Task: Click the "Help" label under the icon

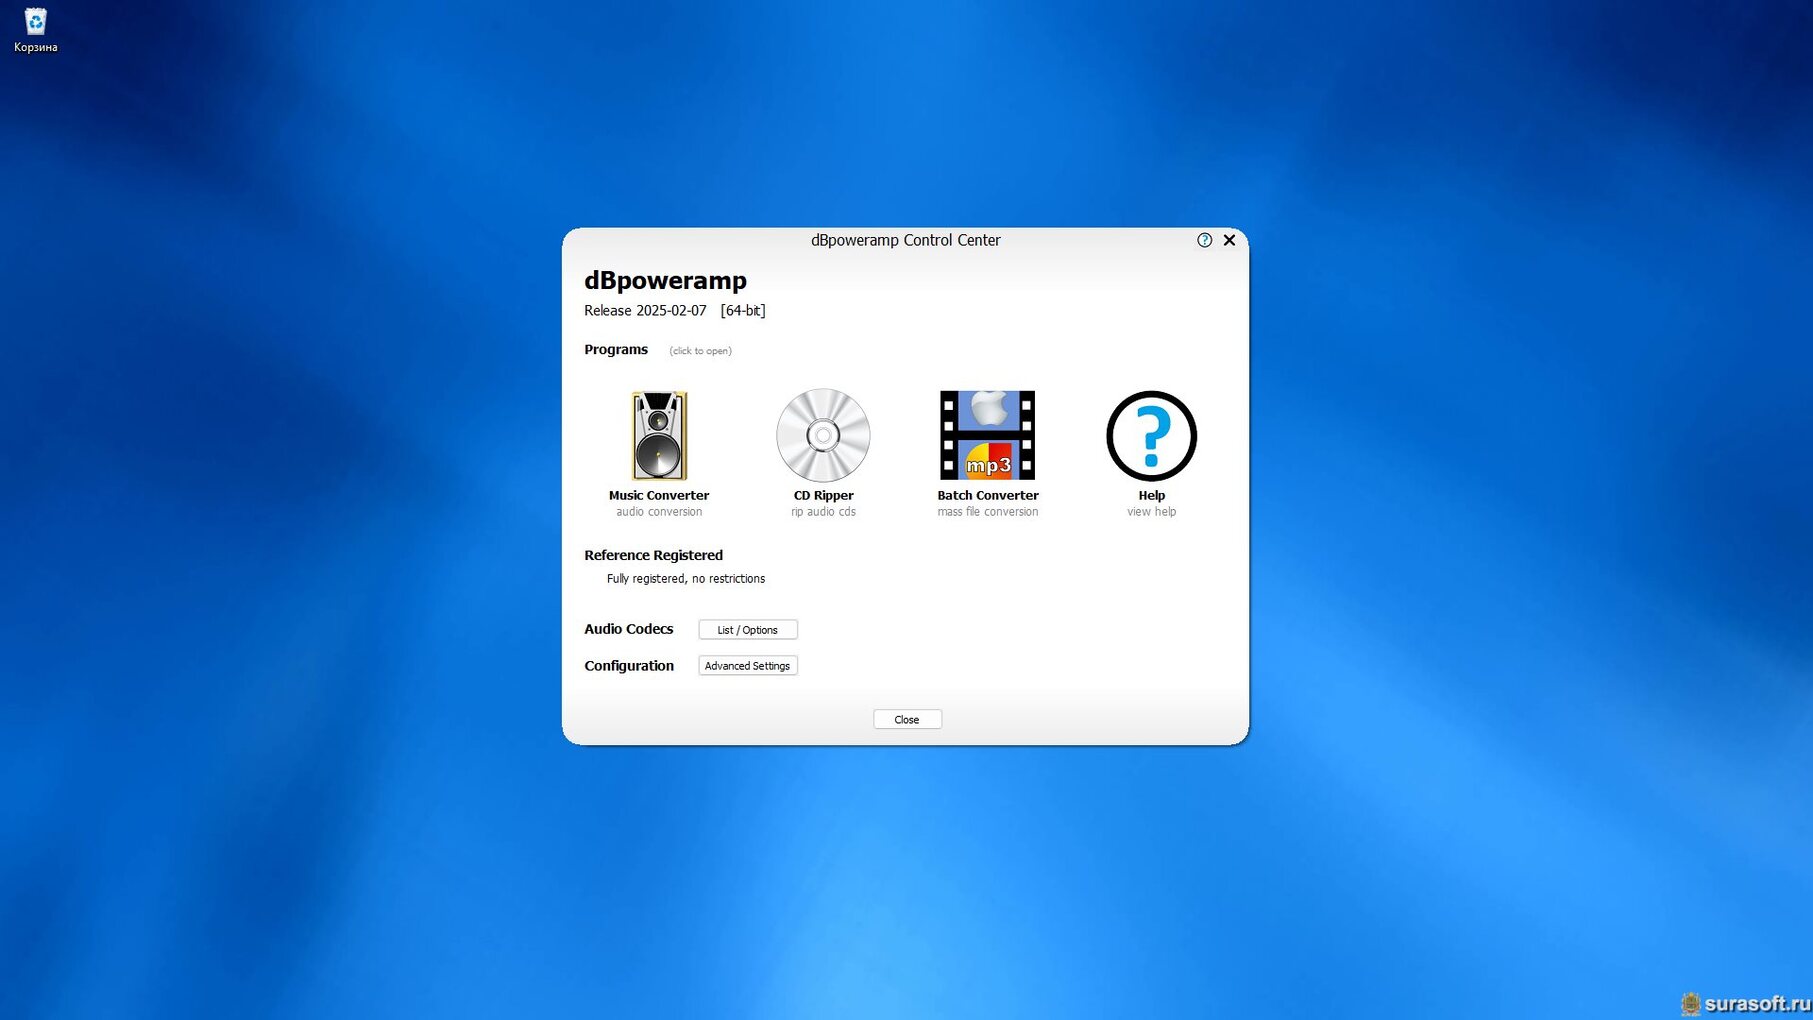Action: tap(1152, 496)
